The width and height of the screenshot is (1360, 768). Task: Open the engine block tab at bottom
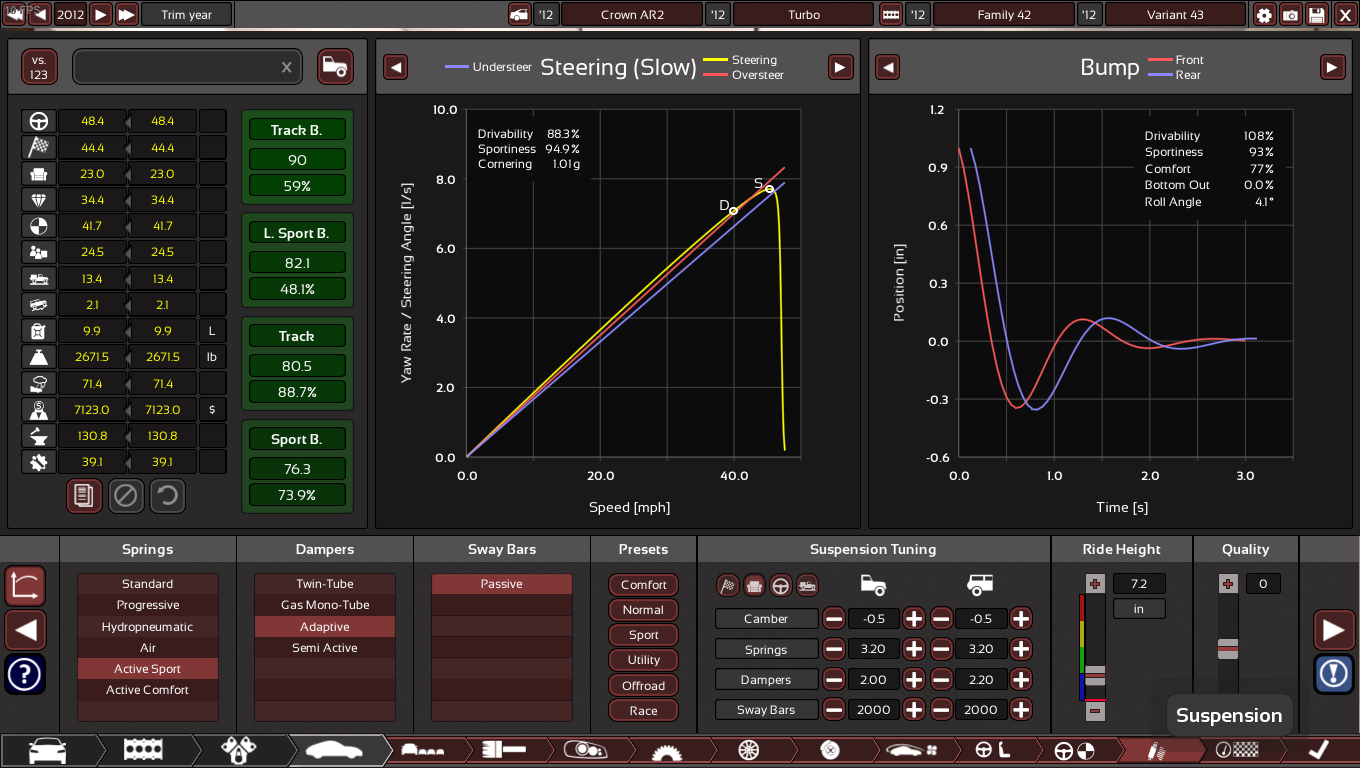click(x=144, y=750)
